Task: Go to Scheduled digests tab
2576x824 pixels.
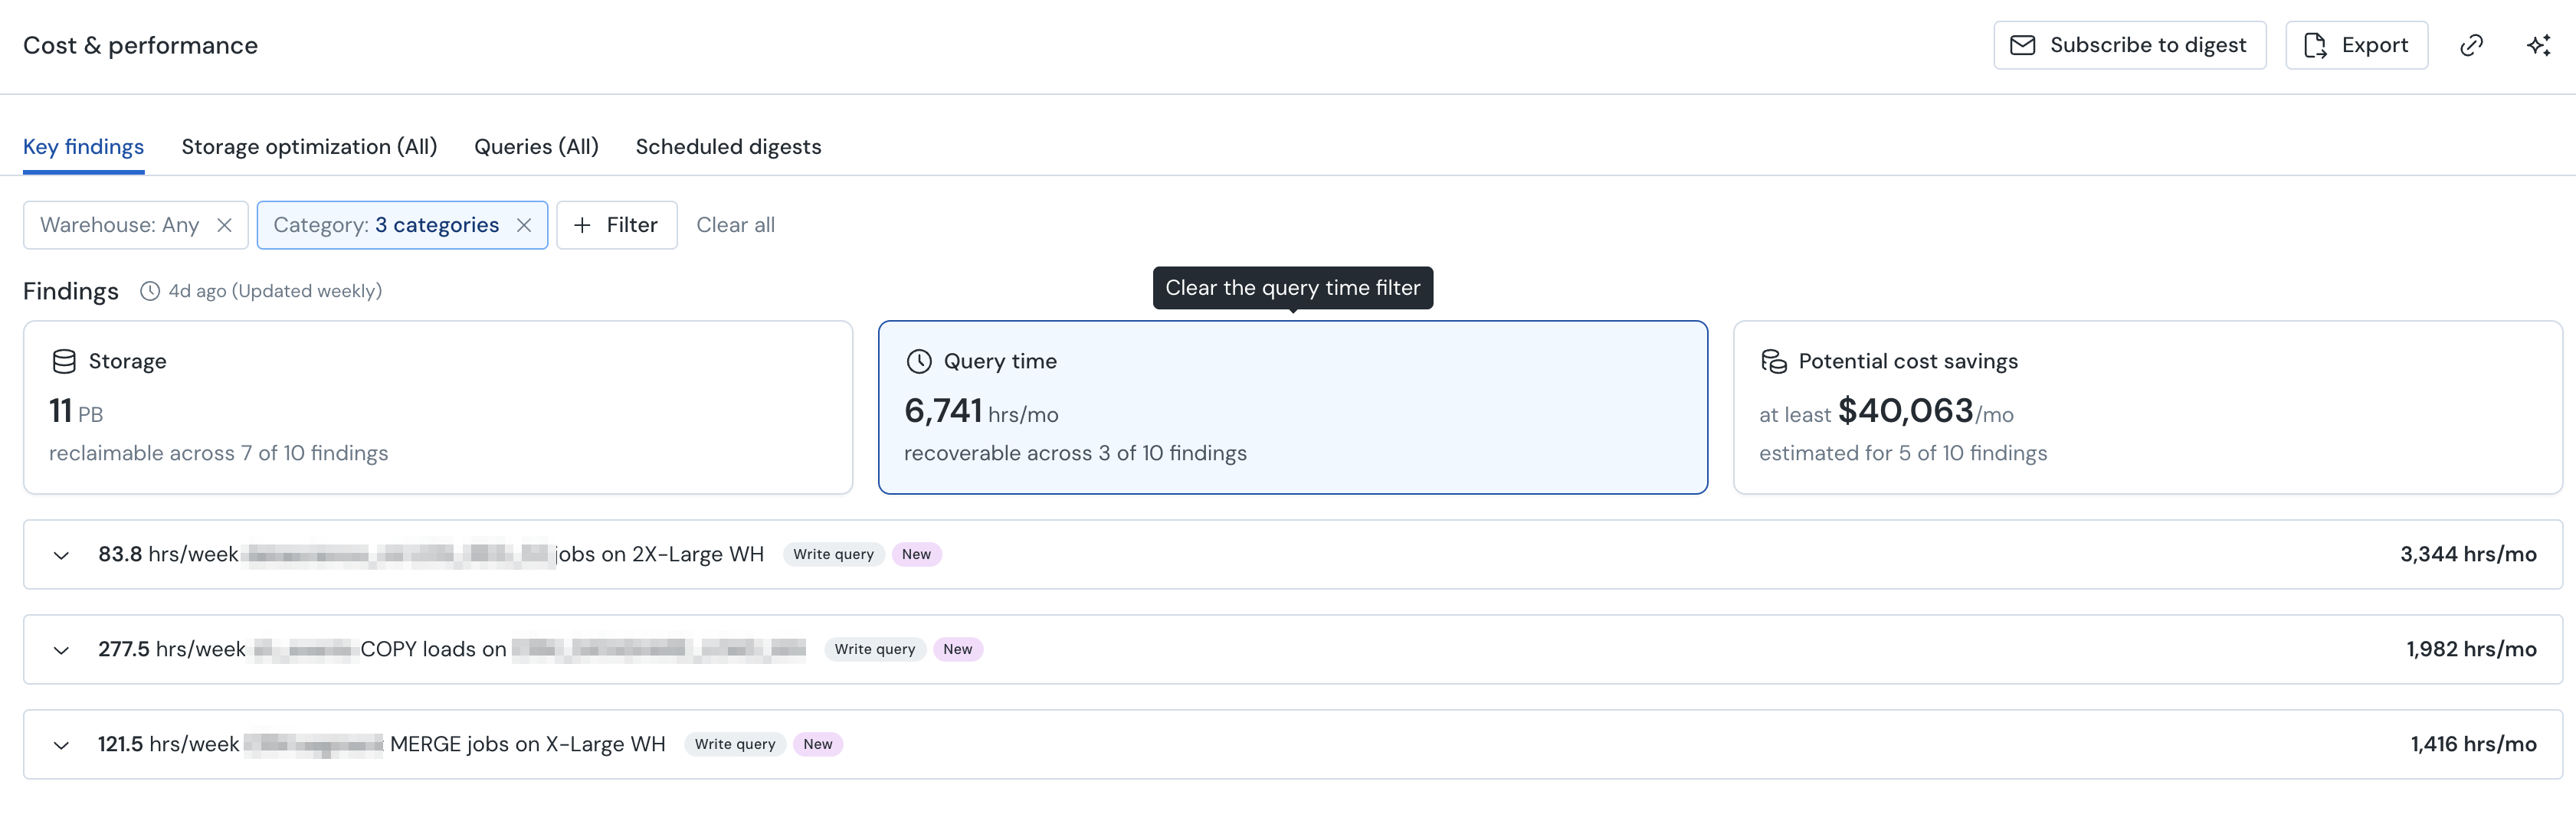Action: click(728, 147)
